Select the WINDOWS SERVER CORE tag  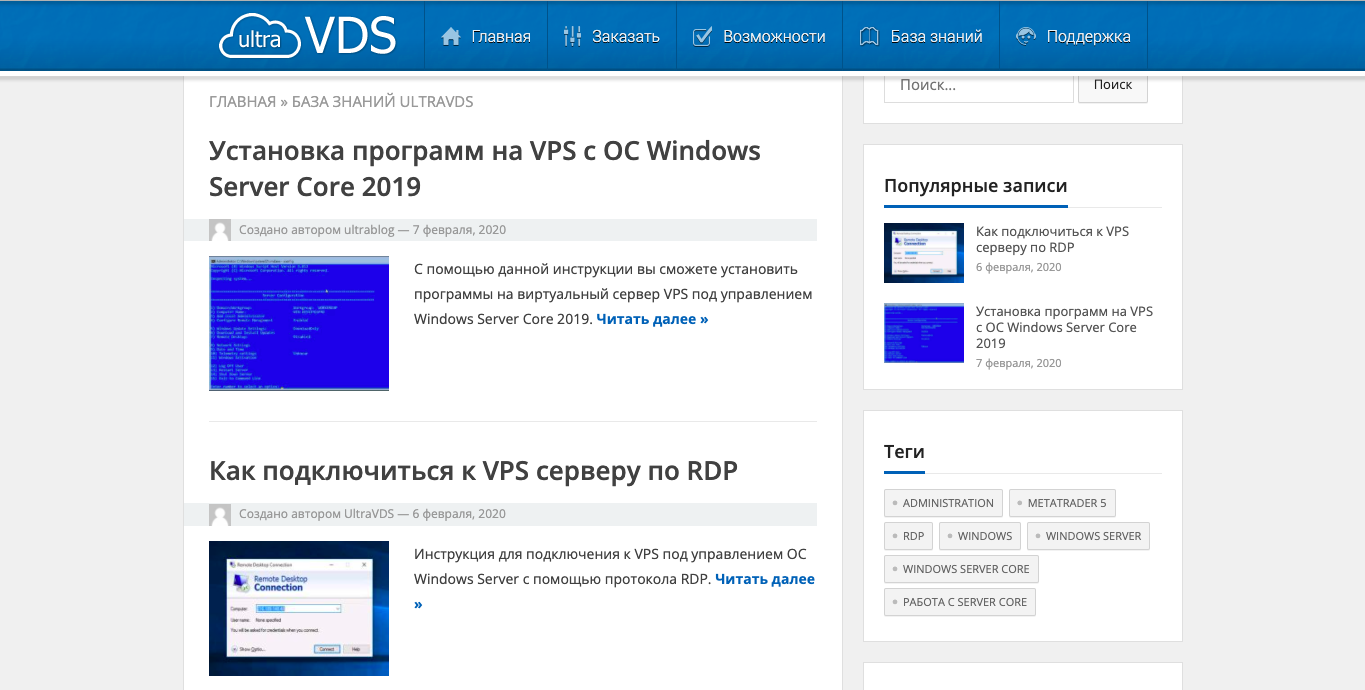tap(961, 569)
